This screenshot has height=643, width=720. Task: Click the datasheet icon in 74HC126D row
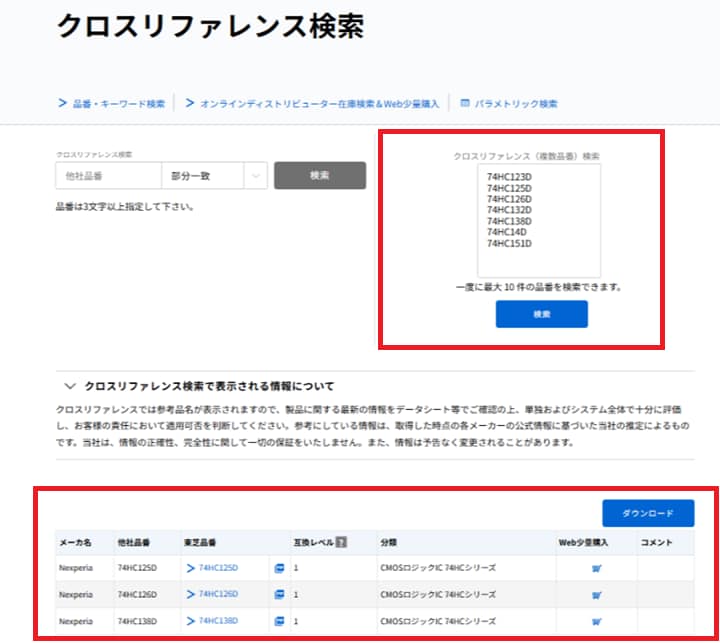279,594
